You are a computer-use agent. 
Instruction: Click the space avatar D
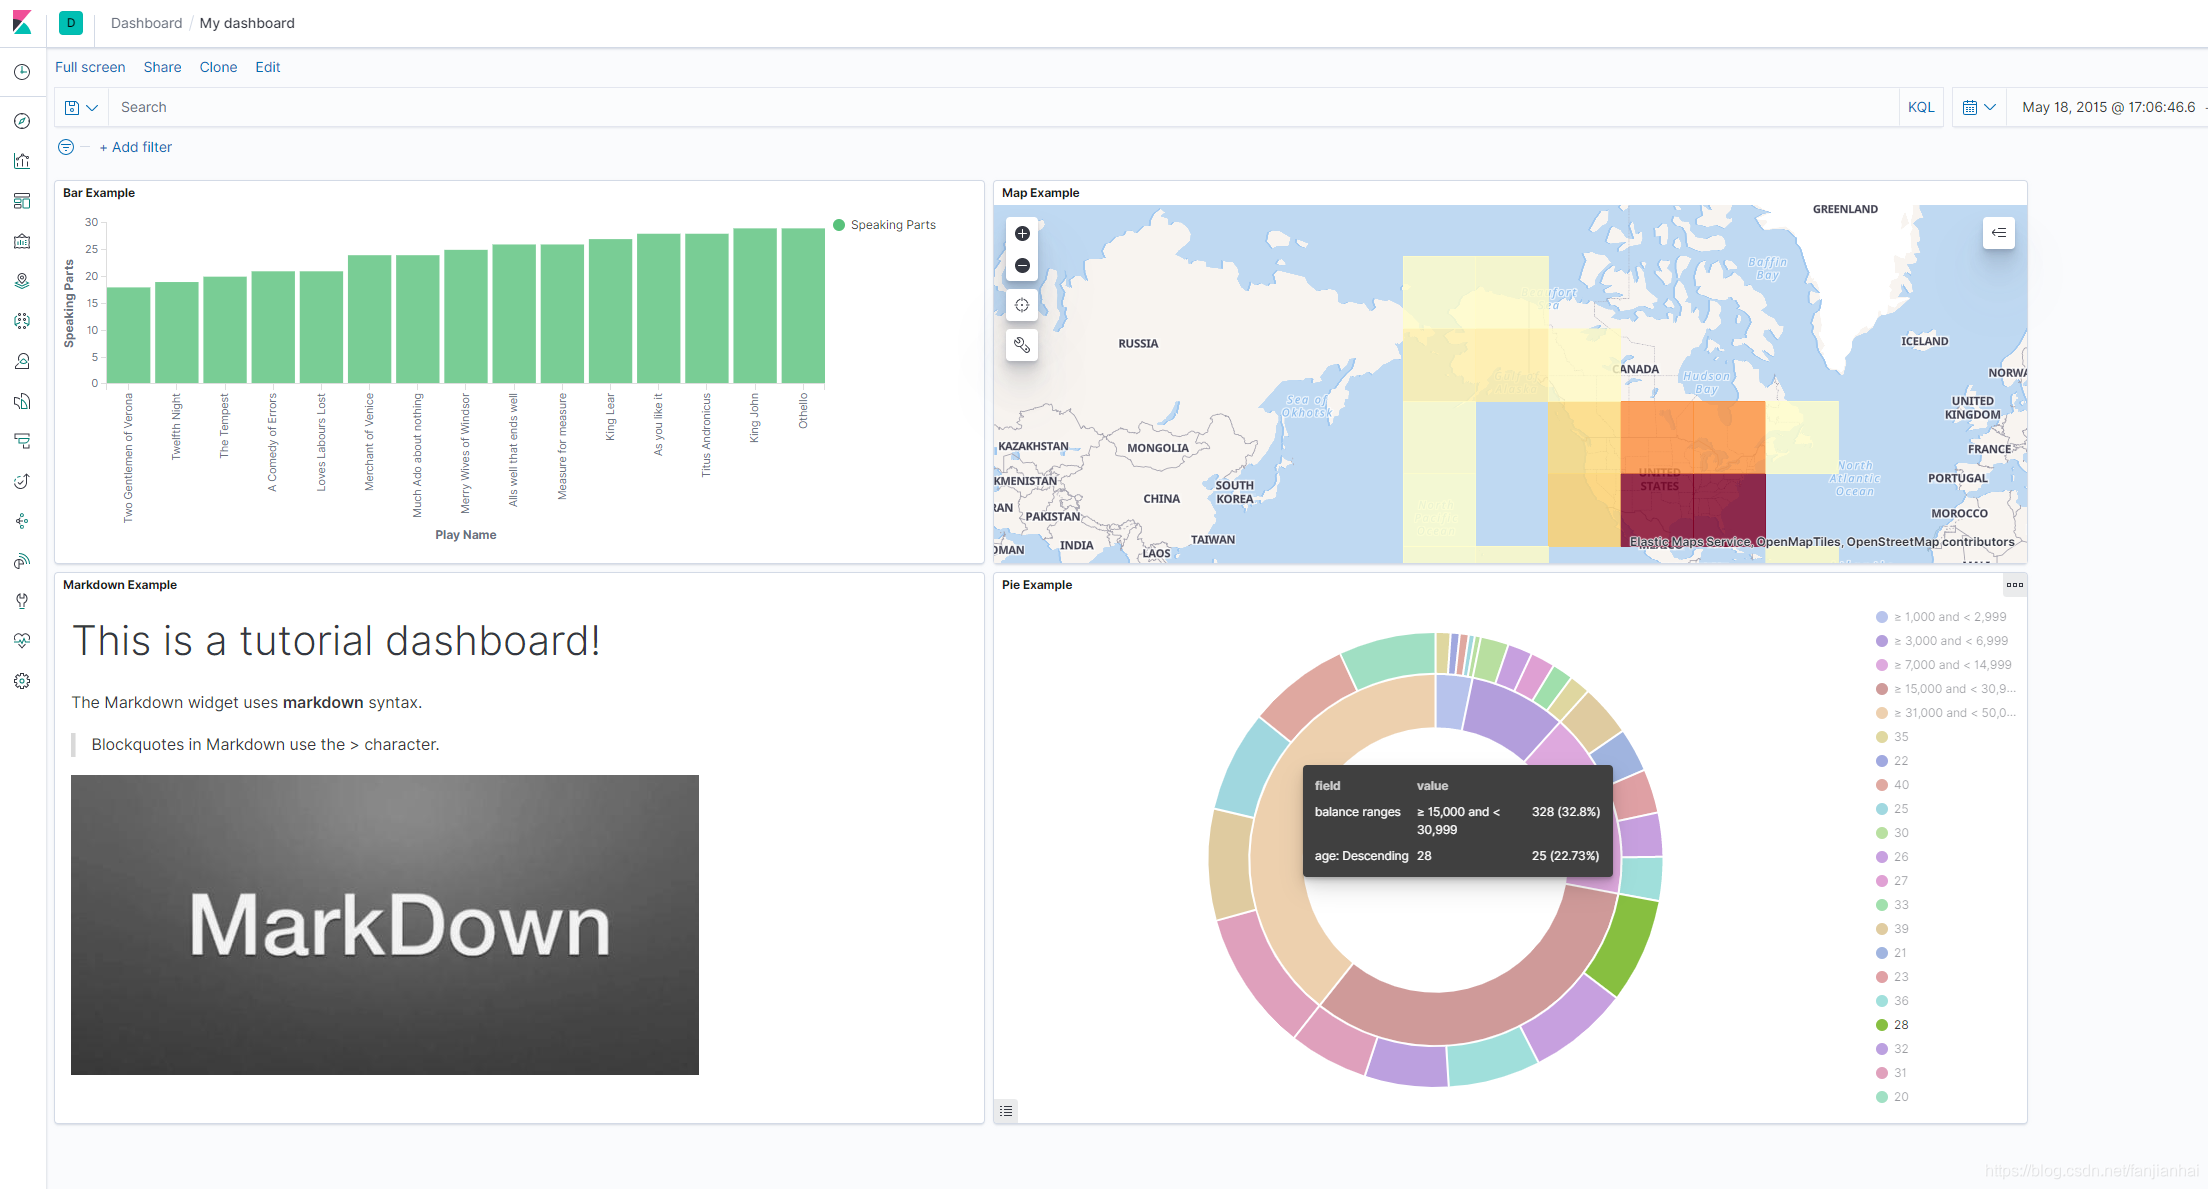pyautogui.click(x=71, y=23)
